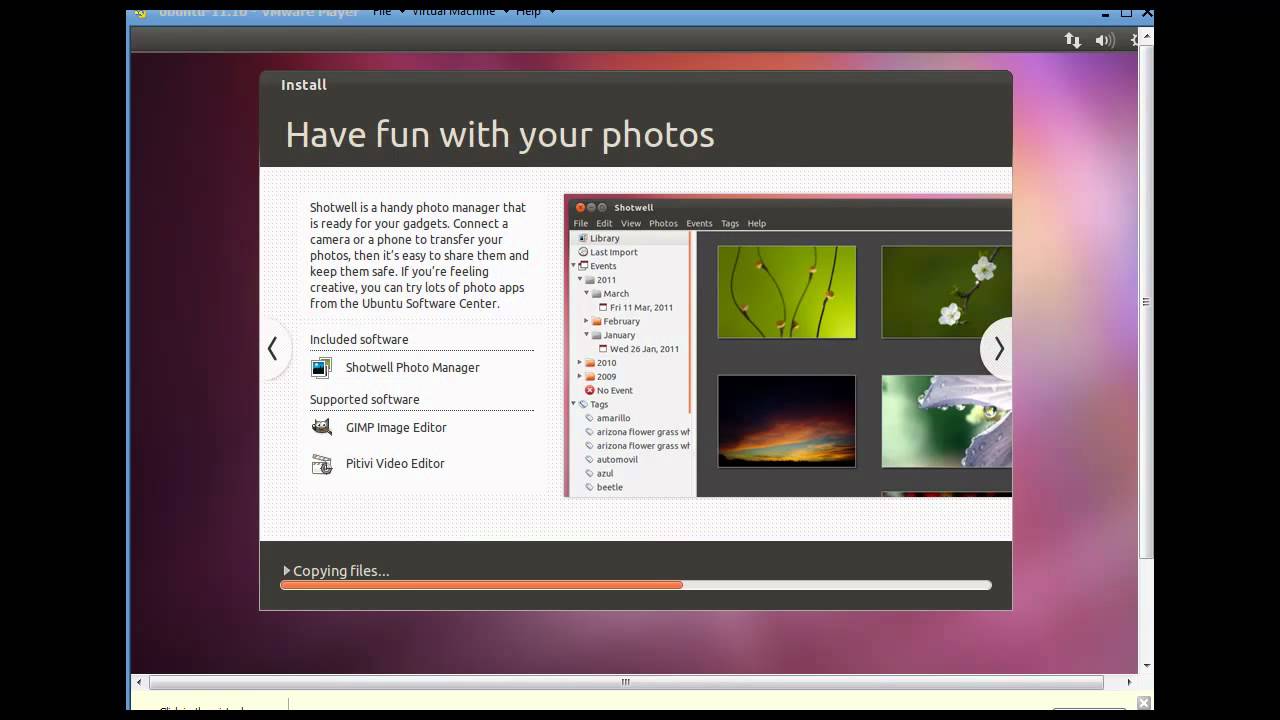
Task: Expand the Copying files details
Action: click(287, 571)
